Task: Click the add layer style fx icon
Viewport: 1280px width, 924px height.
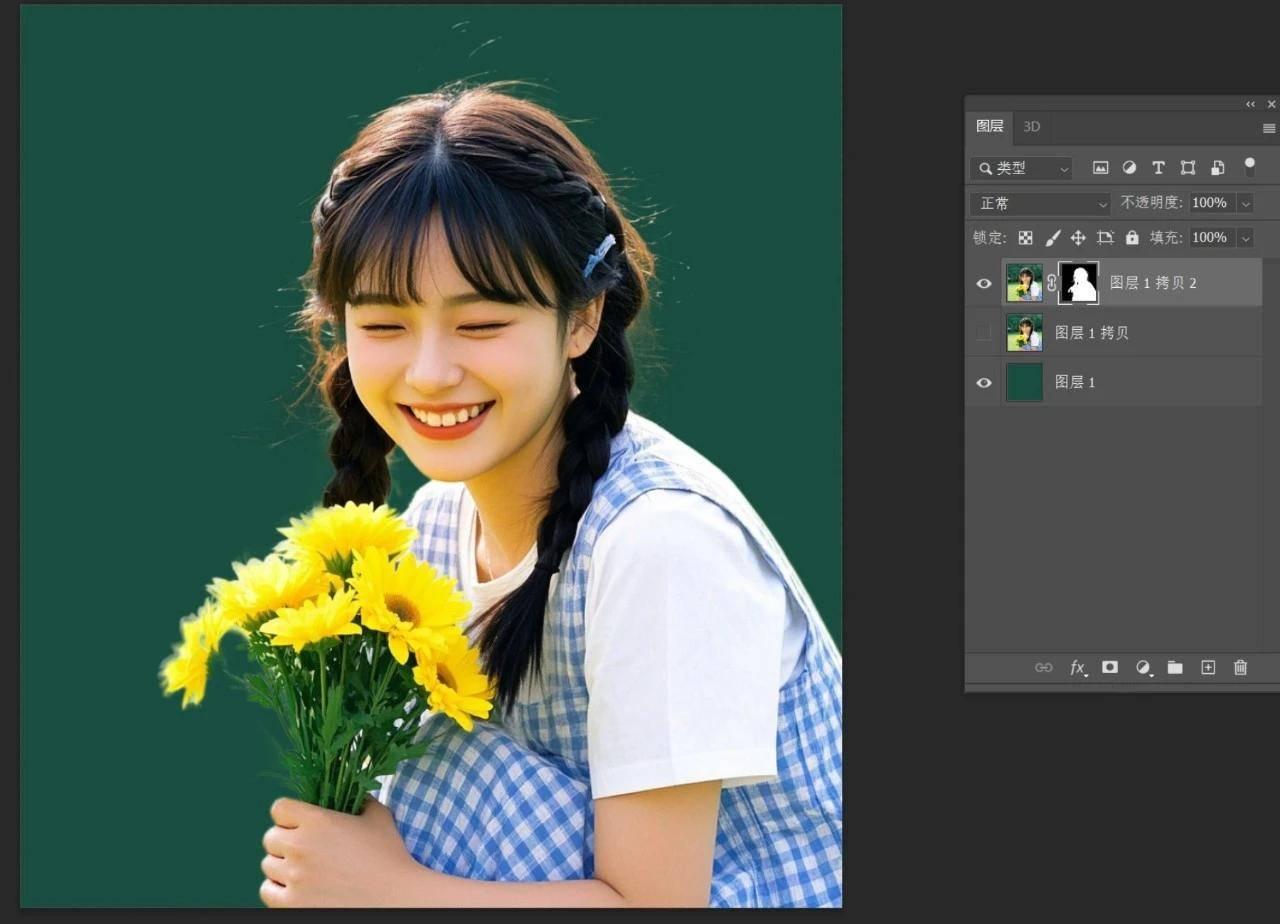Action: [1077, 668]
